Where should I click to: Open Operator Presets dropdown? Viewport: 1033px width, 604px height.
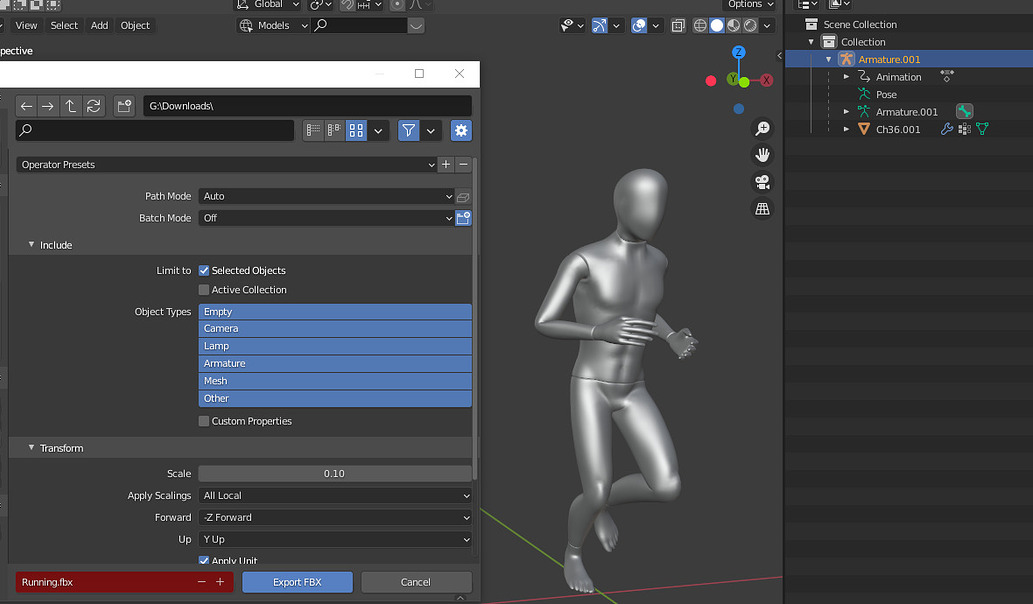coord(227,165)
